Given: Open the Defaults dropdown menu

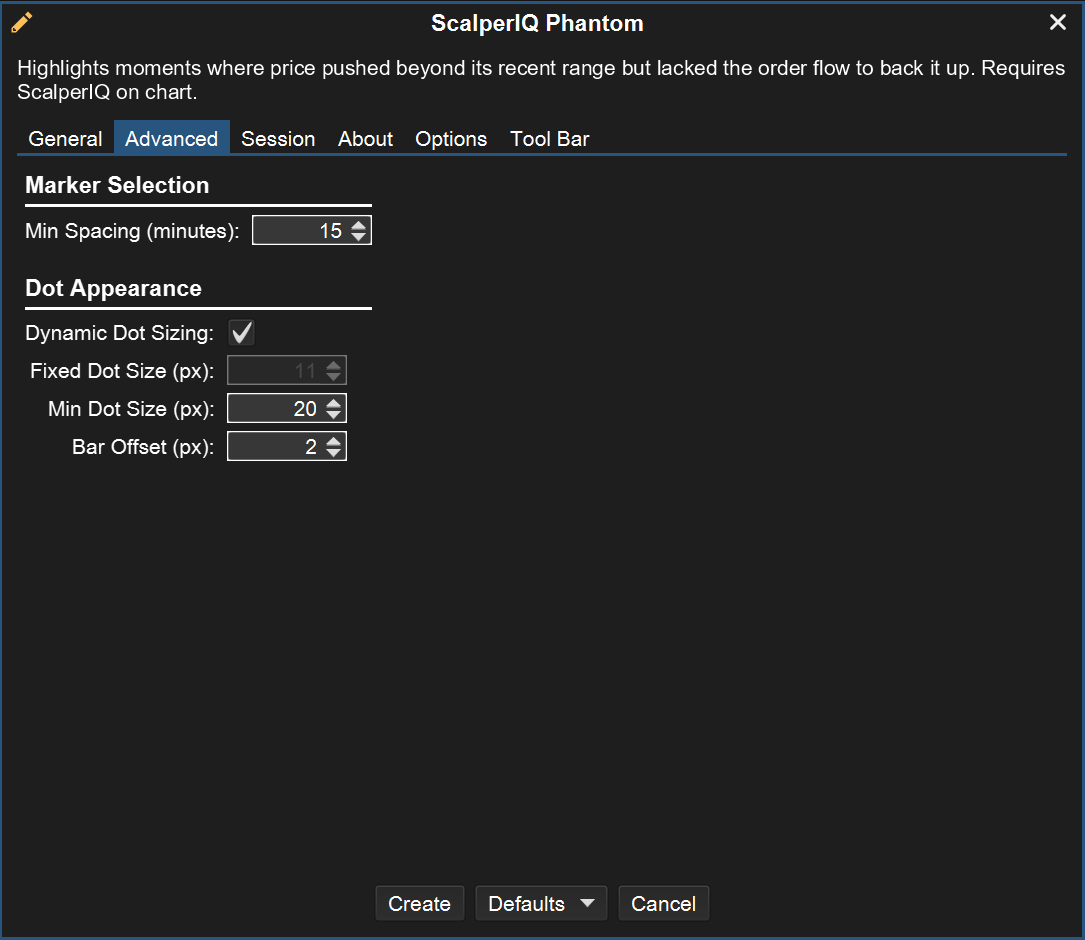Looking at the screenshot, I should [541, 903].
